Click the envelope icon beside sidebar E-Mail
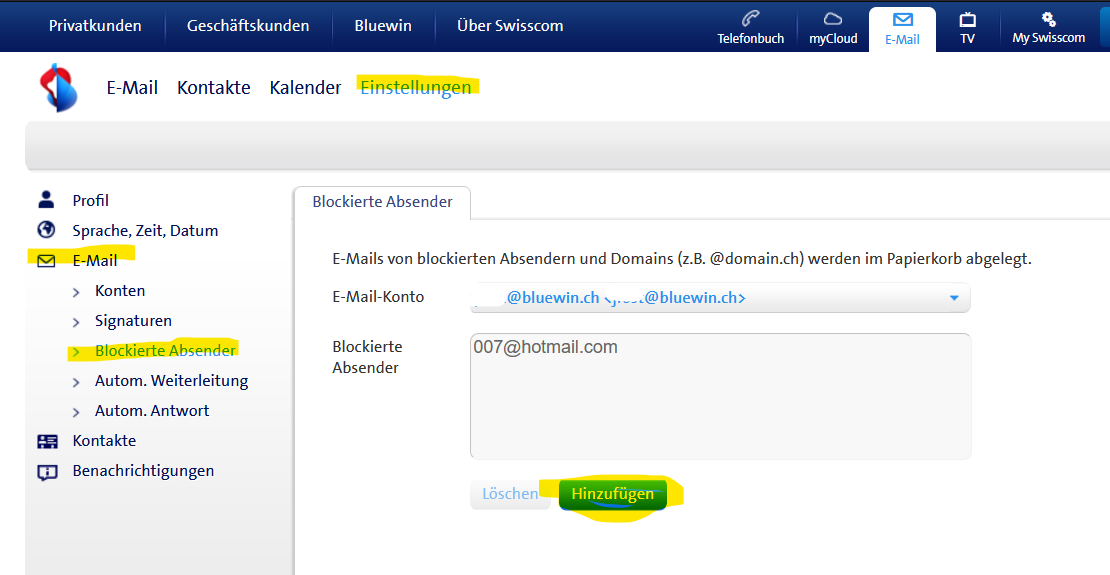The height and width of the screenshot is (575, 1110). (46, 261)
